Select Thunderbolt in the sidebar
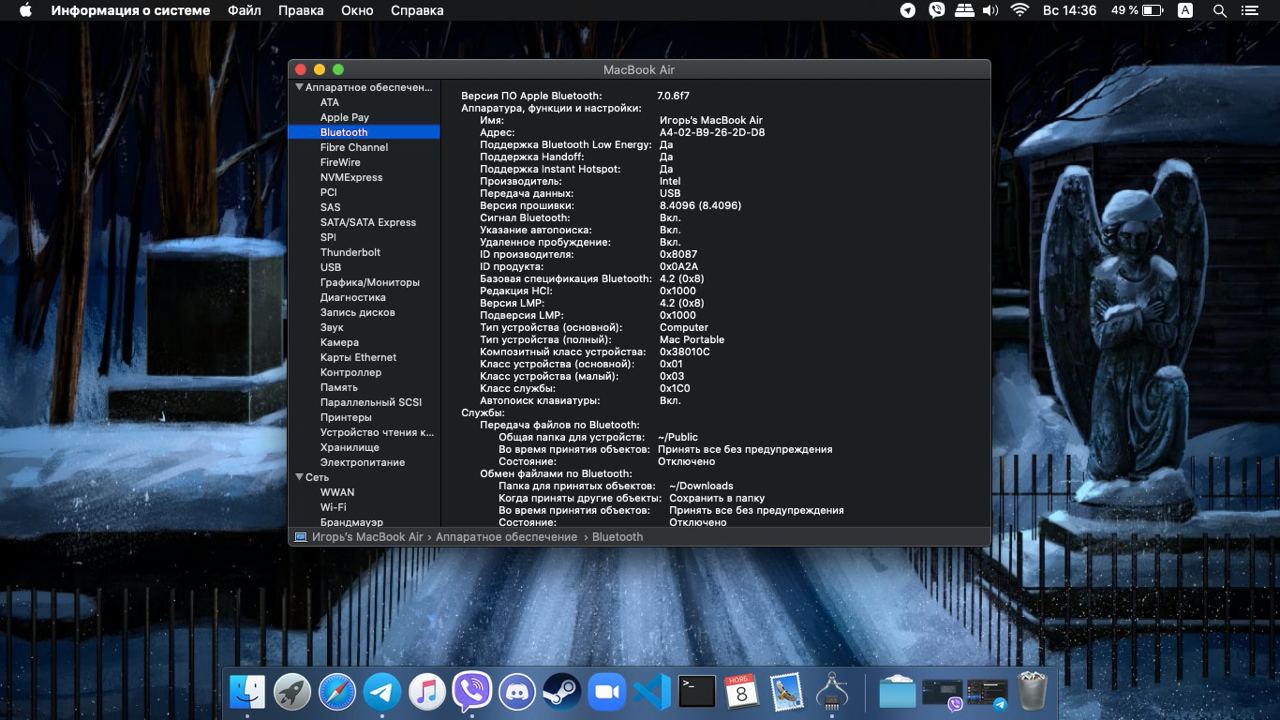Screen dimensions: 1280x720 pyautogui.click(x=350, y=252)
